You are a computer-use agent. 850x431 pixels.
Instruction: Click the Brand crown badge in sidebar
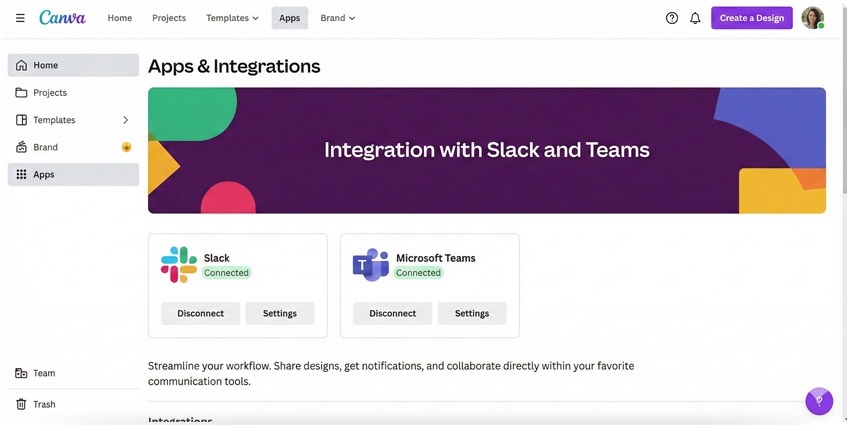point(126,147)
